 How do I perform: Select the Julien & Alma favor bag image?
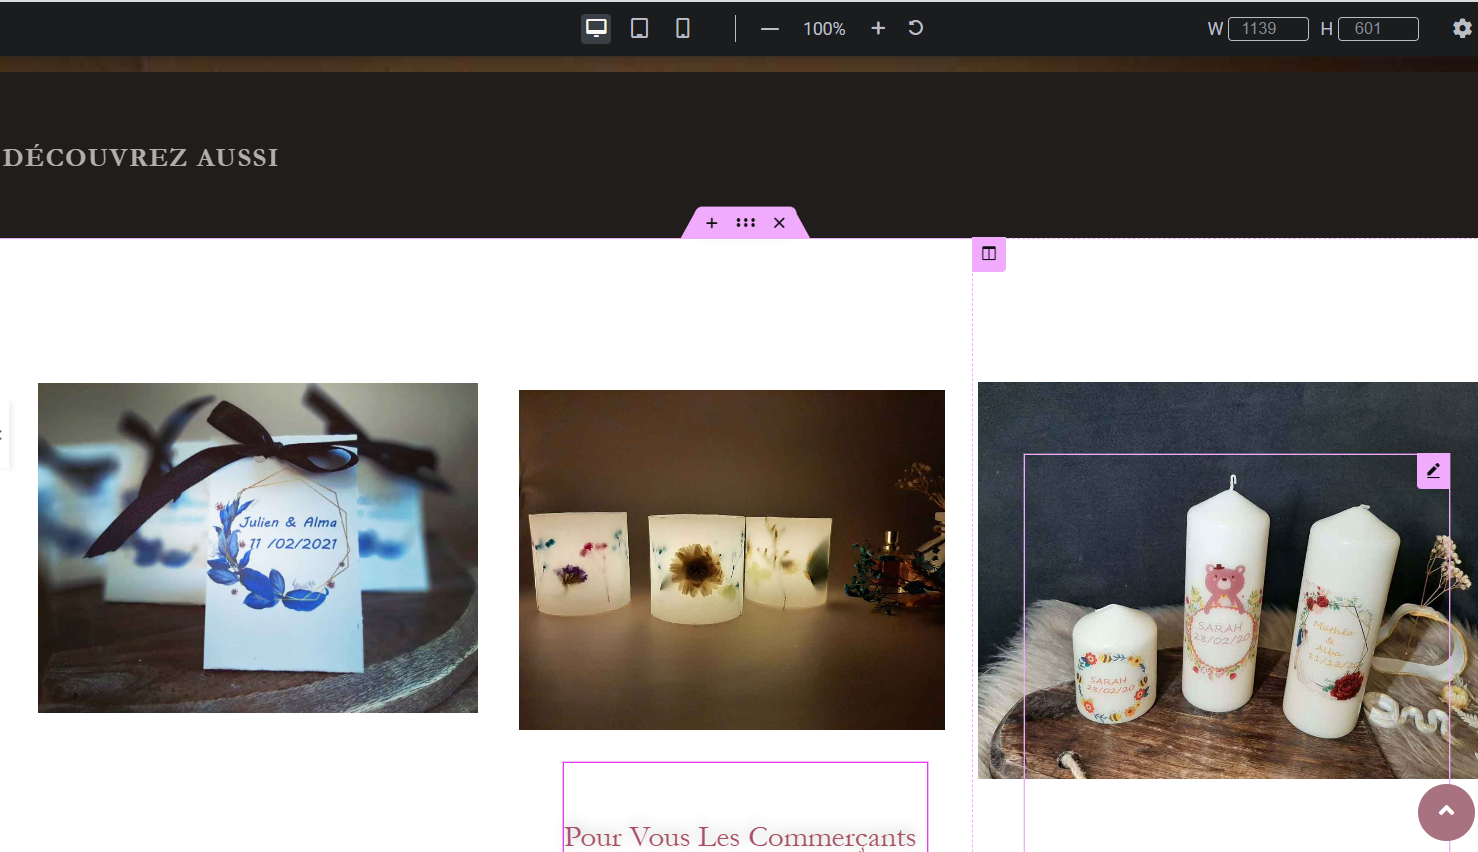[258, 547]
